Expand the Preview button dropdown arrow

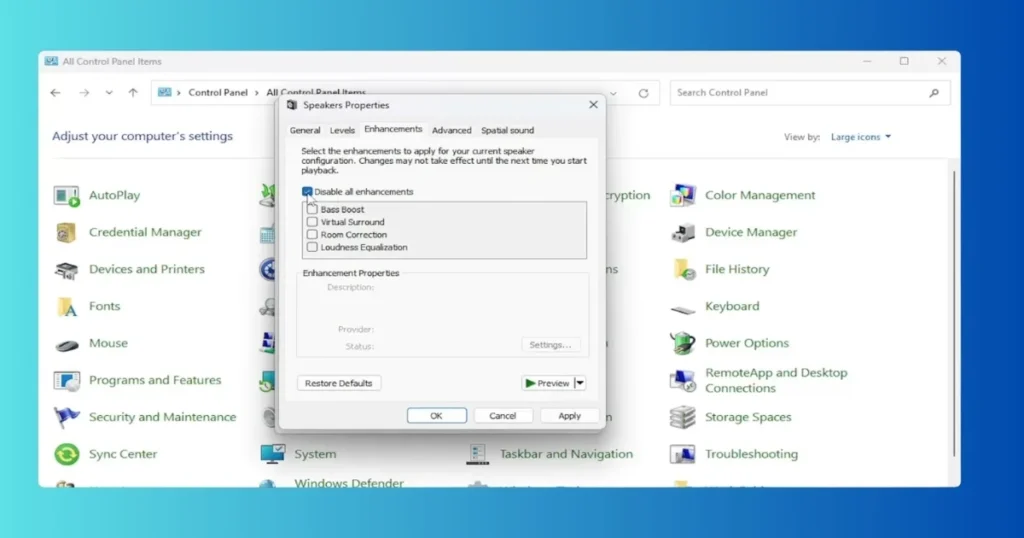(x=580, y=383)
